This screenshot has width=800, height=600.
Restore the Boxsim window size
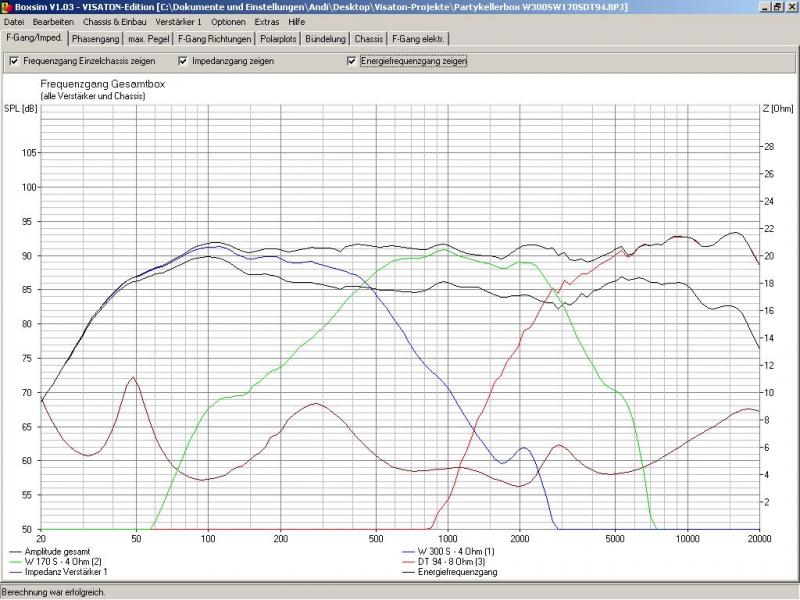778,7
